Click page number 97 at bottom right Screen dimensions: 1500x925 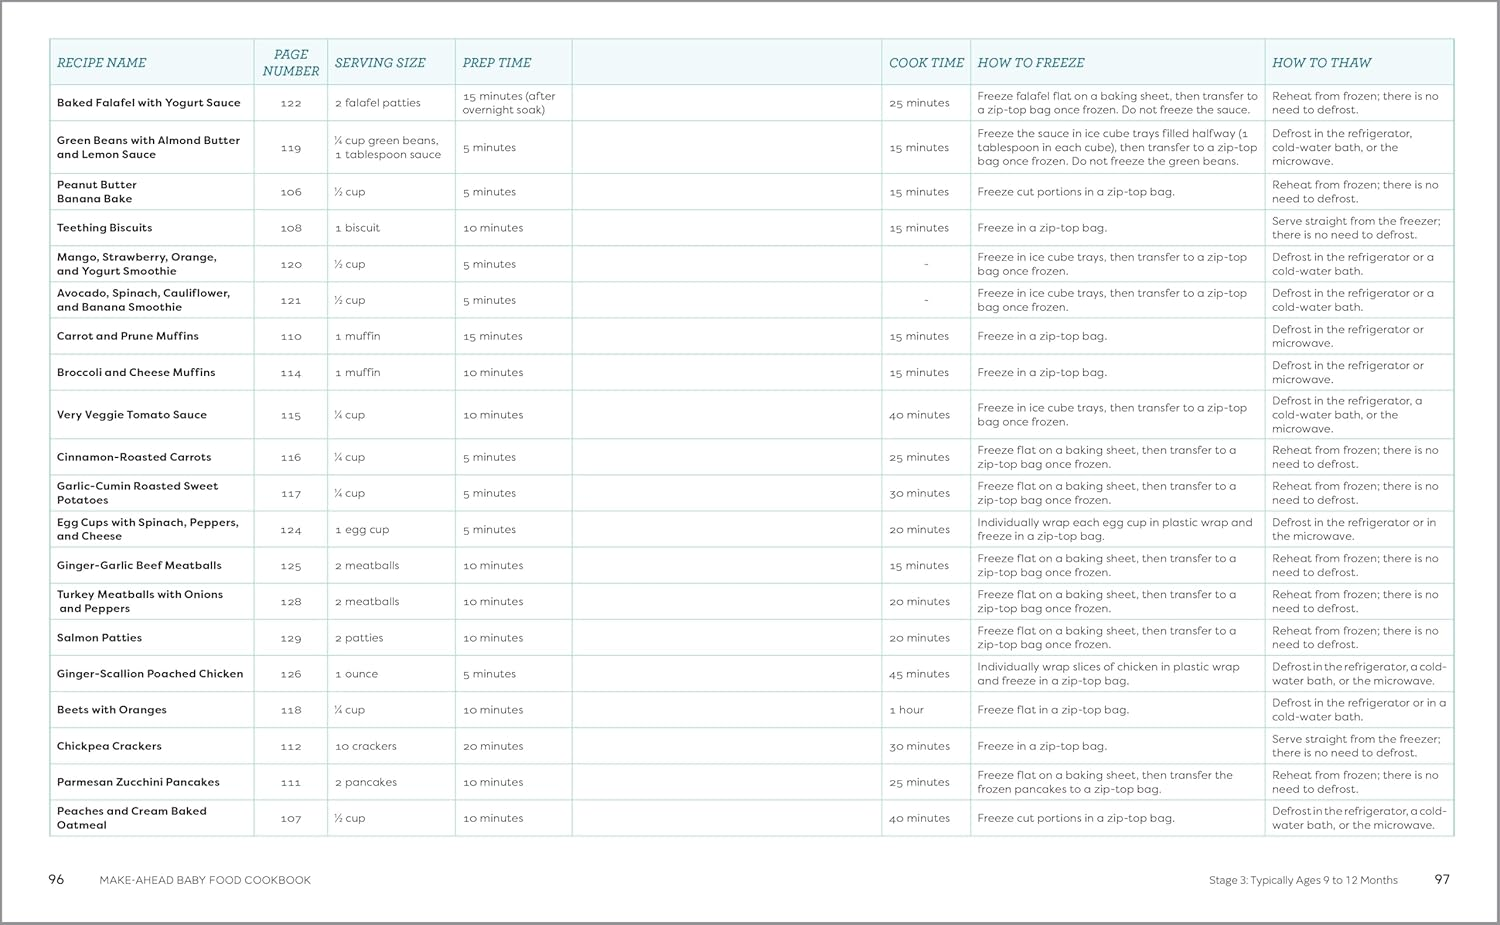(1441, 880)
